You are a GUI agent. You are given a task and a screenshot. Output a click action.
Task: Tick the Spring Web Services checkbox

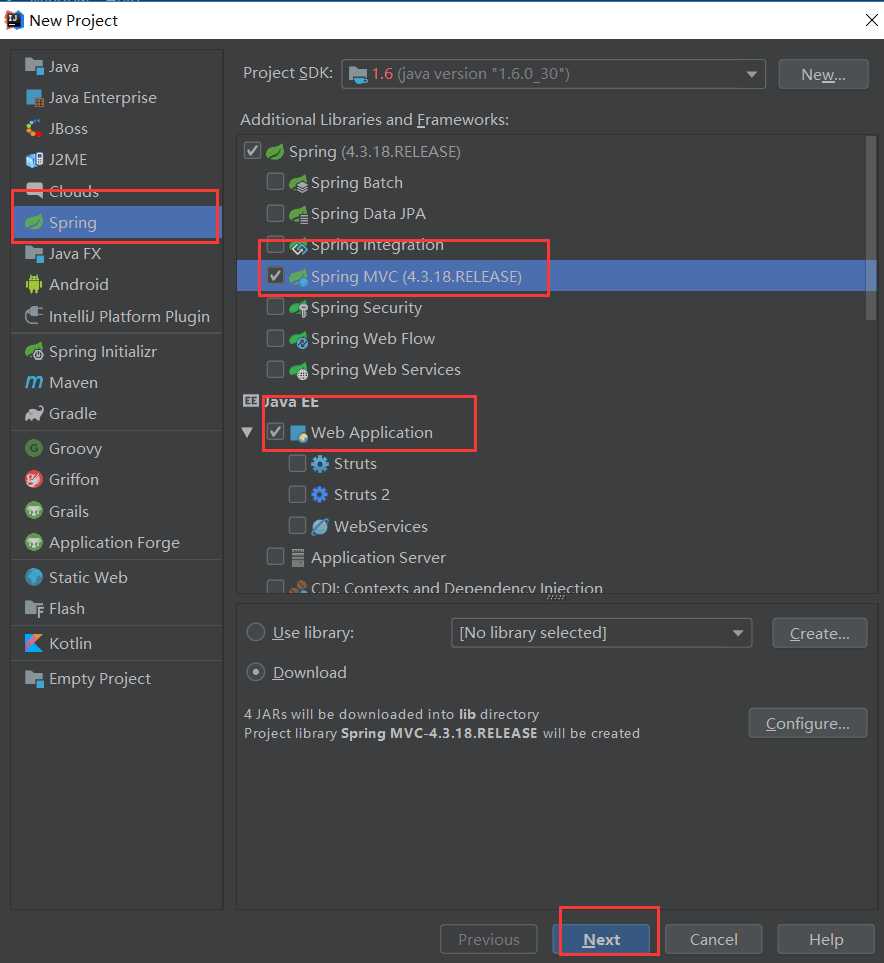[275, 369]
